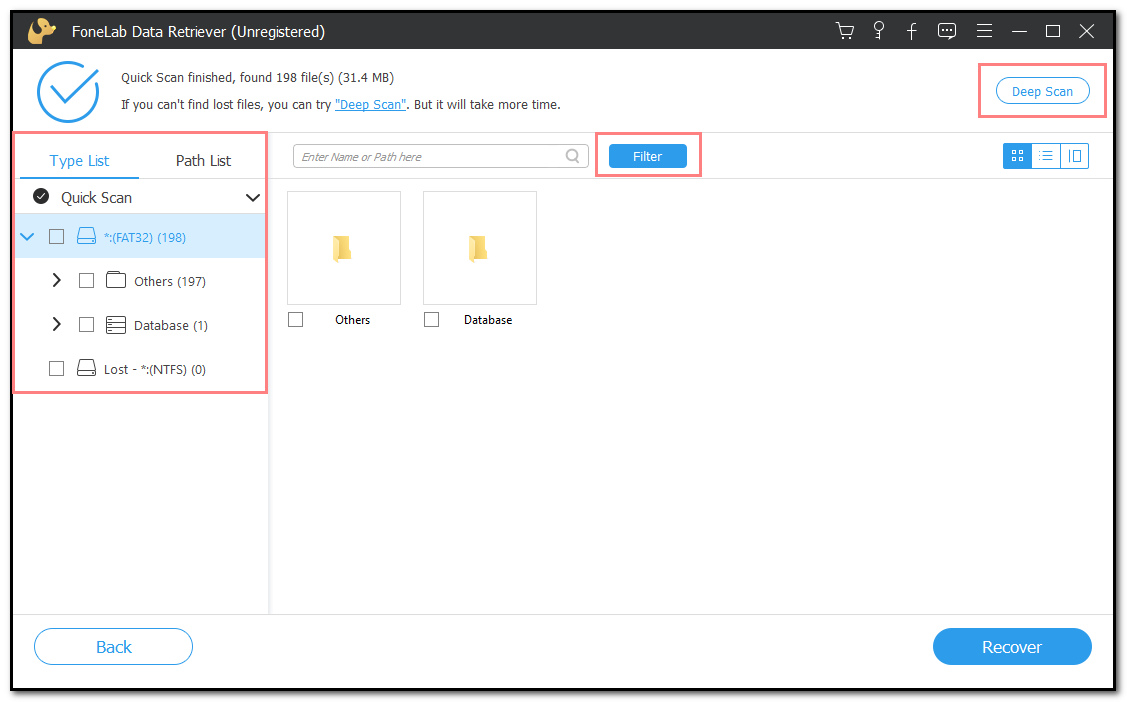Viewport: 1127px width, 702px height.
Task: Collapse the Quick Scan section chevron
Action: 252,198
